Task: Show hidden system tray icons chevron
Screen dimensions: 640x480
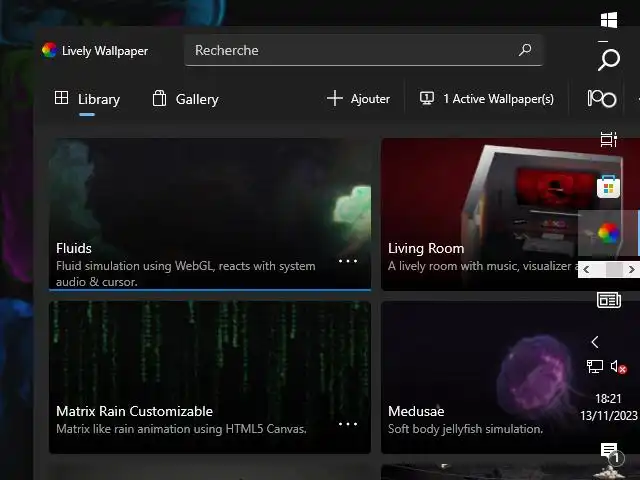Action: (x=595, y=342)
